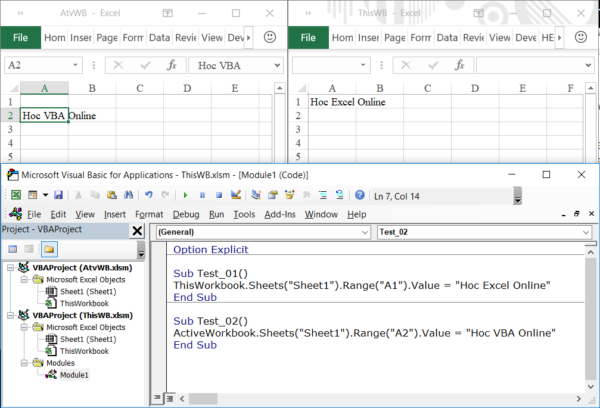This screenshot has width=600, height=408.
Task: Click the File tab in AtvWB Excel window
Action: (21, 38)
